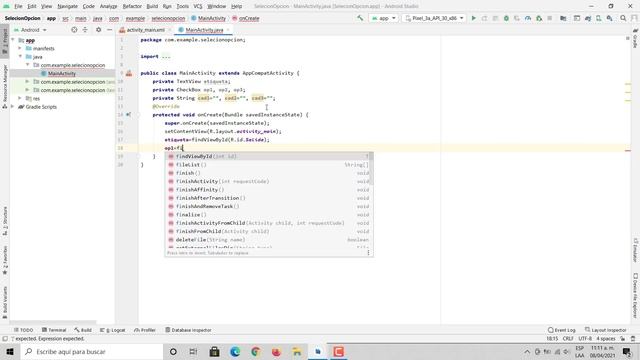Open the Terminal tool window
Screen dimensions: 640x360
pyautogui.click(x=54, y=330)
